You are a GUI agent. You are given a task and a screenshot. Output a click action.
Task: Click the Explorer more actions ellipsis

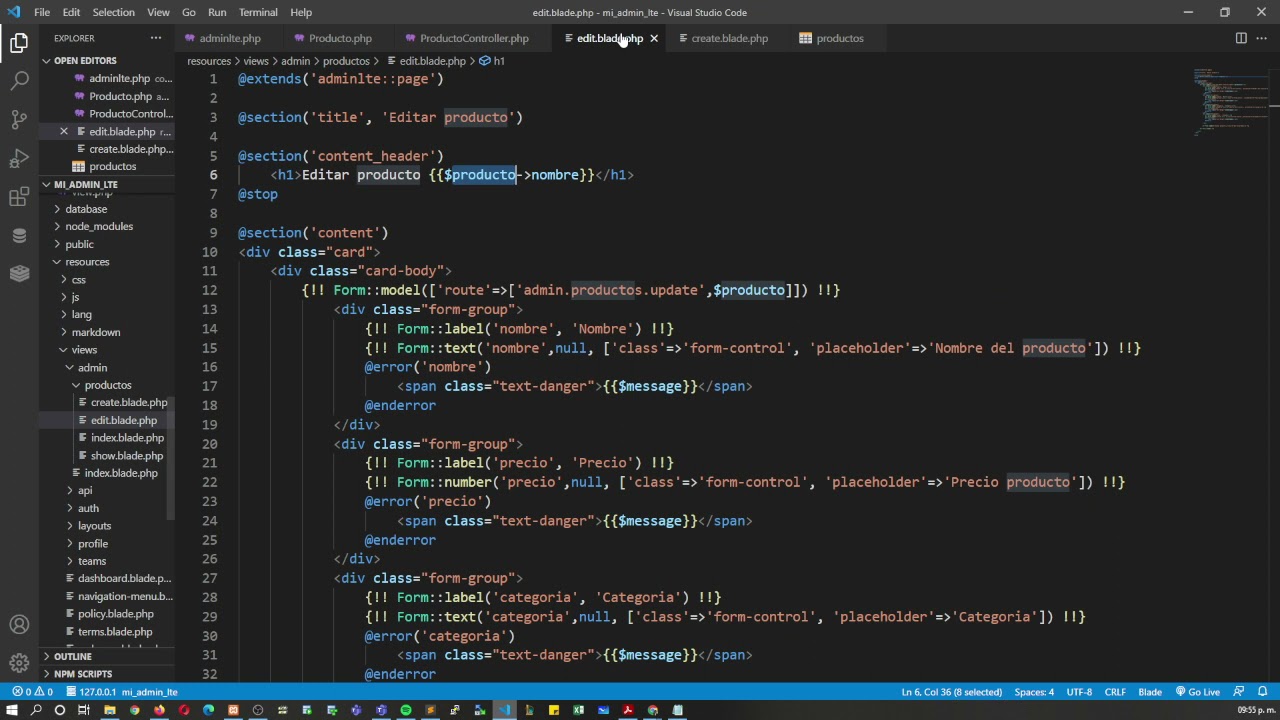pos(156,38)
